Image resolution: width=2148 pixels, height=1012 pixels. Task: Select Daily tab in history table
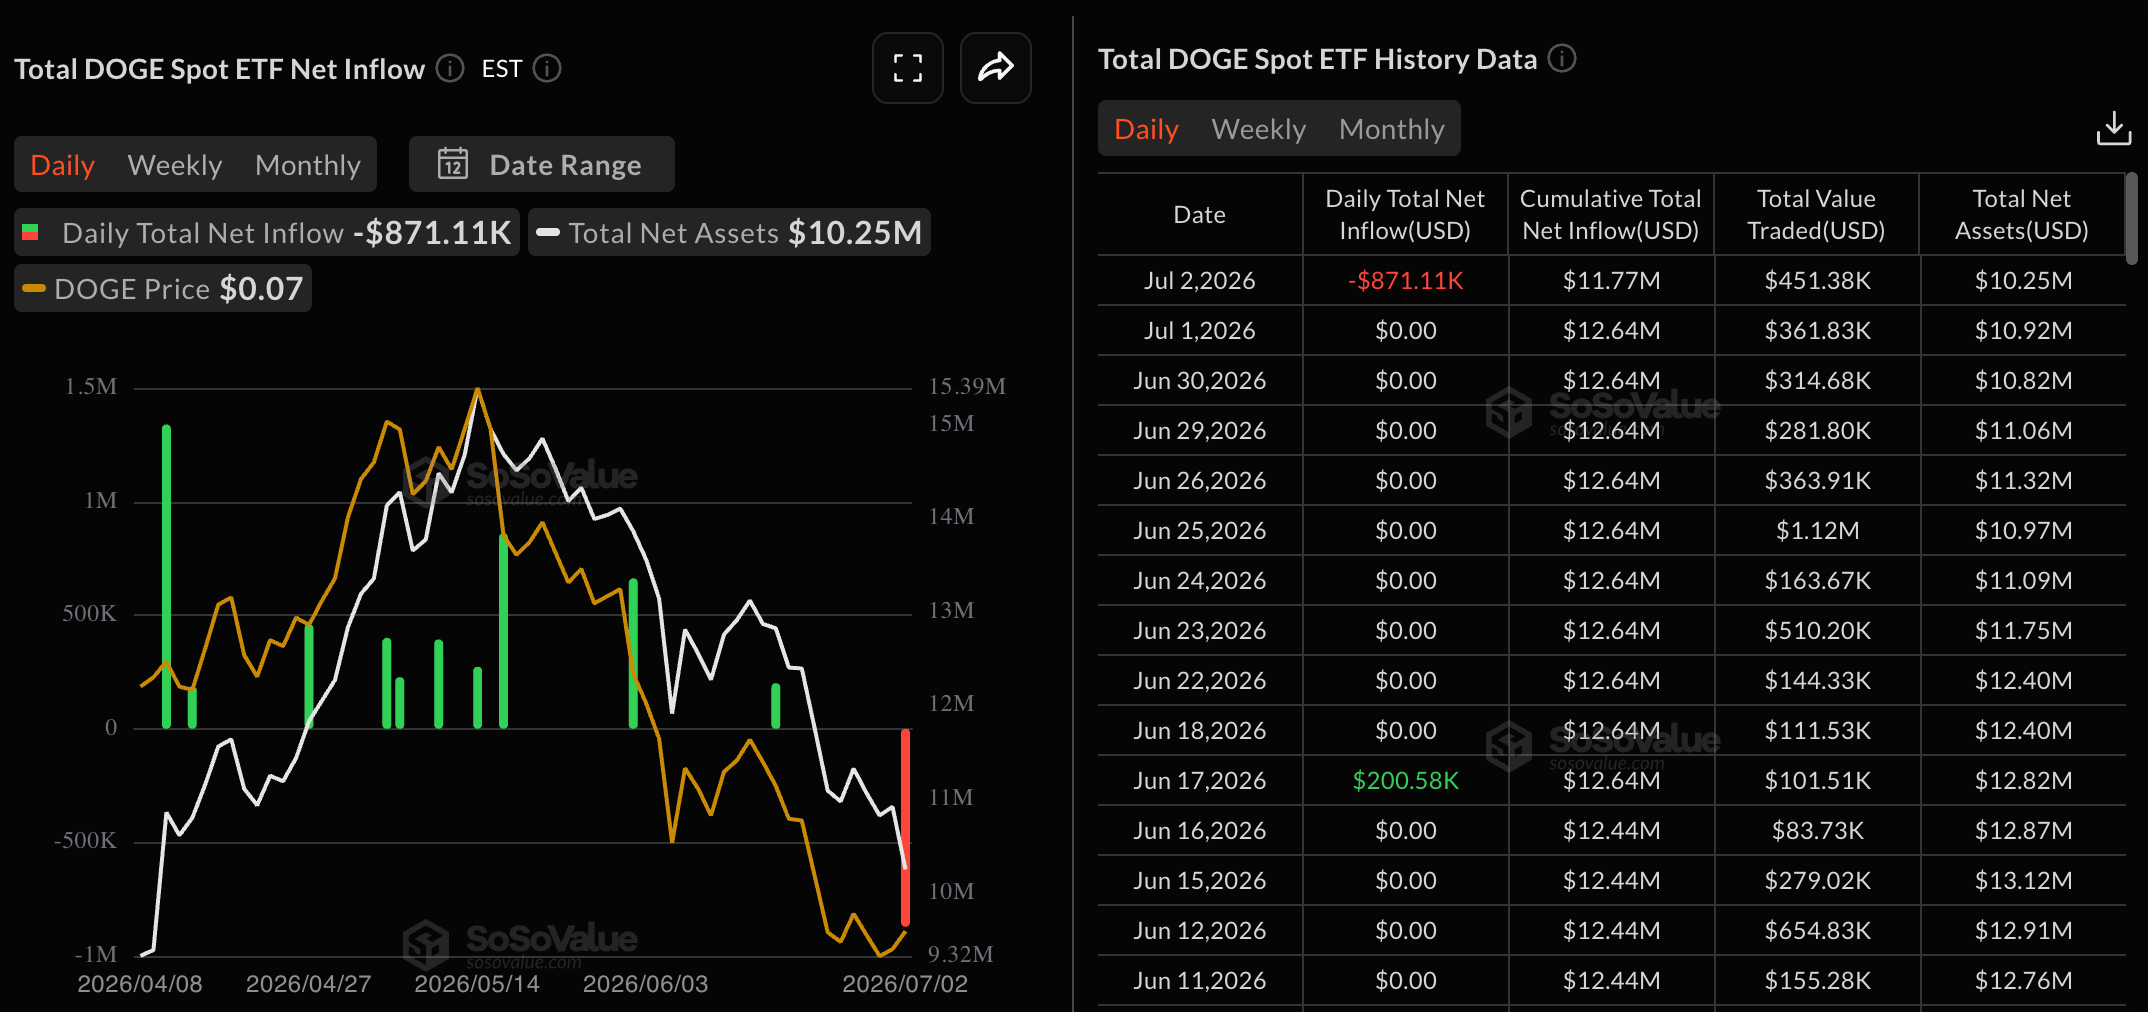pyautogui.click(x=1146, y=129)
